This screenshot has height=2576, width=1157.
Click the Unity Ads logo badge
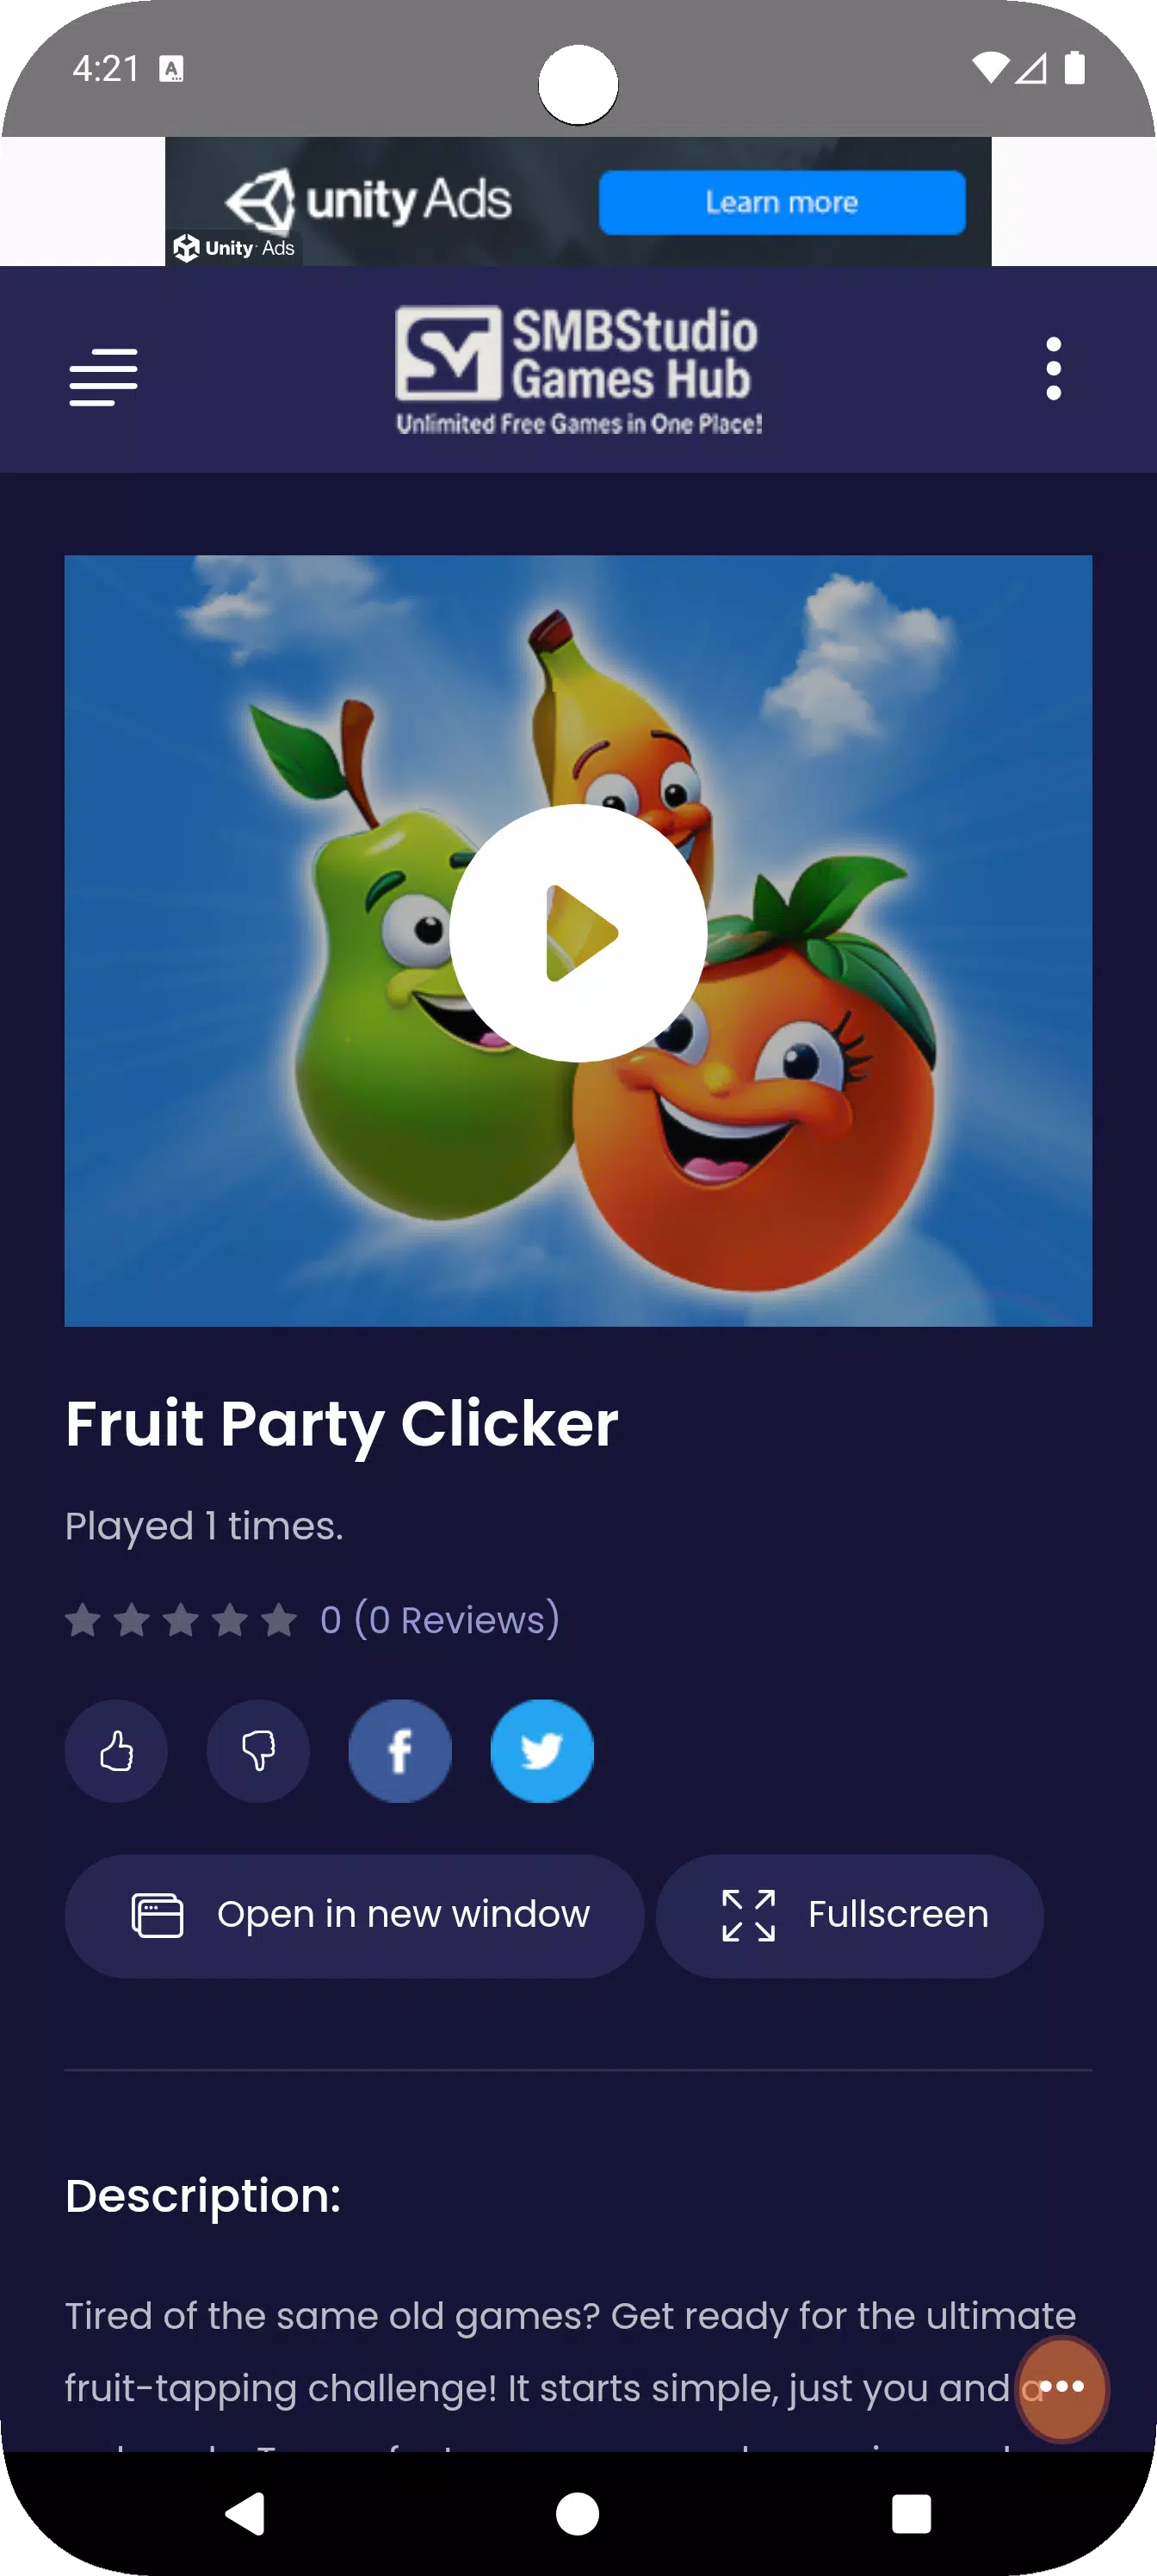tap(234, 248)
